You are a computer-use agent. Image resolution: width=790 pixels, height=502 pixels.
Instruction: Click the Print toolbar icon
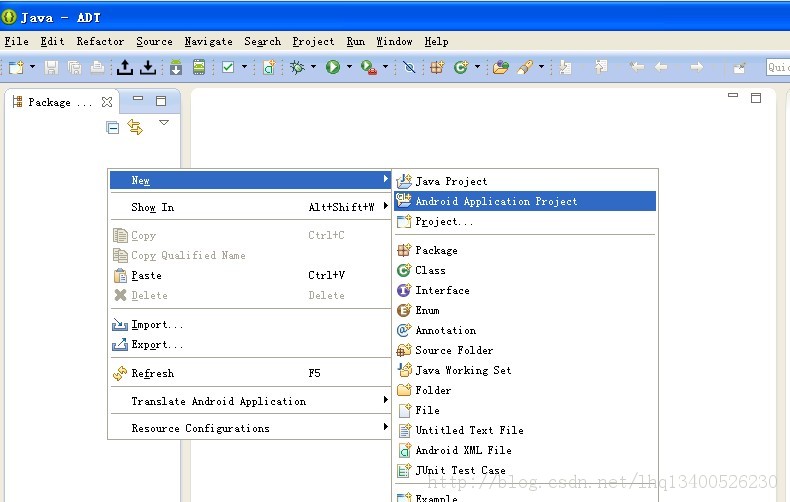97,67
